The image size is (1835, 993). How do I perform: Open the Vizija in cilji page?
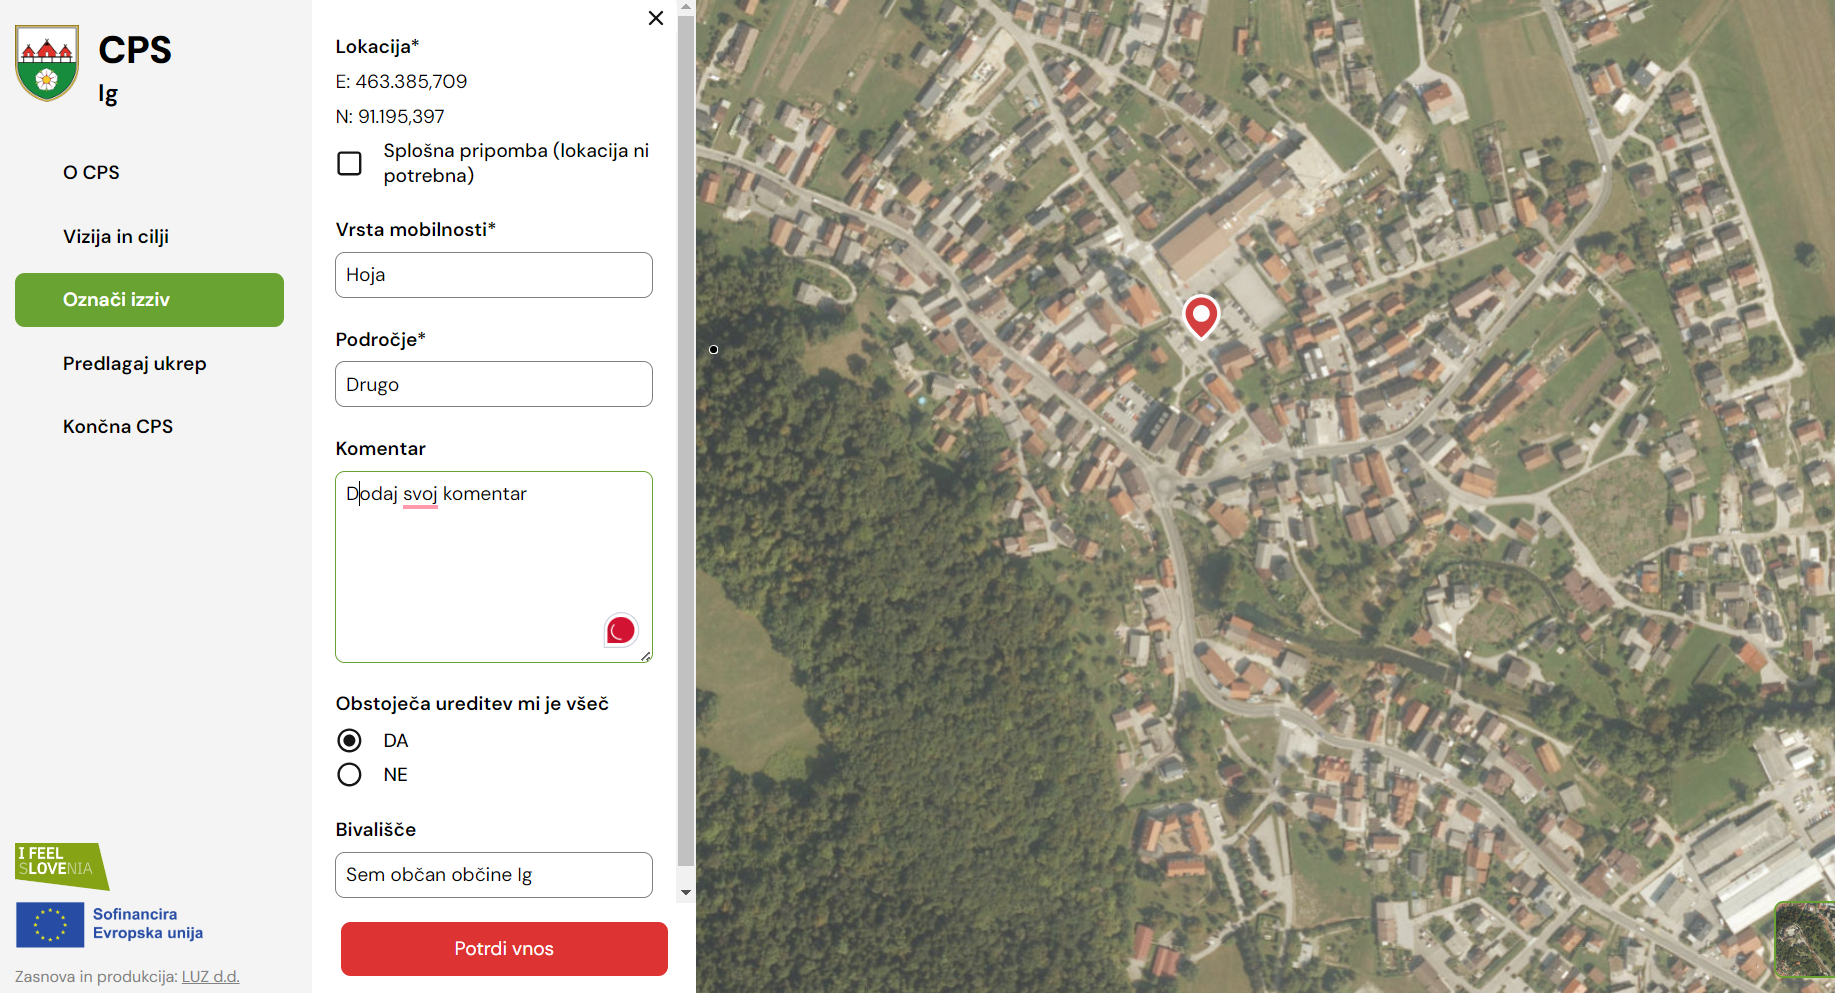[x=116, y=237]
